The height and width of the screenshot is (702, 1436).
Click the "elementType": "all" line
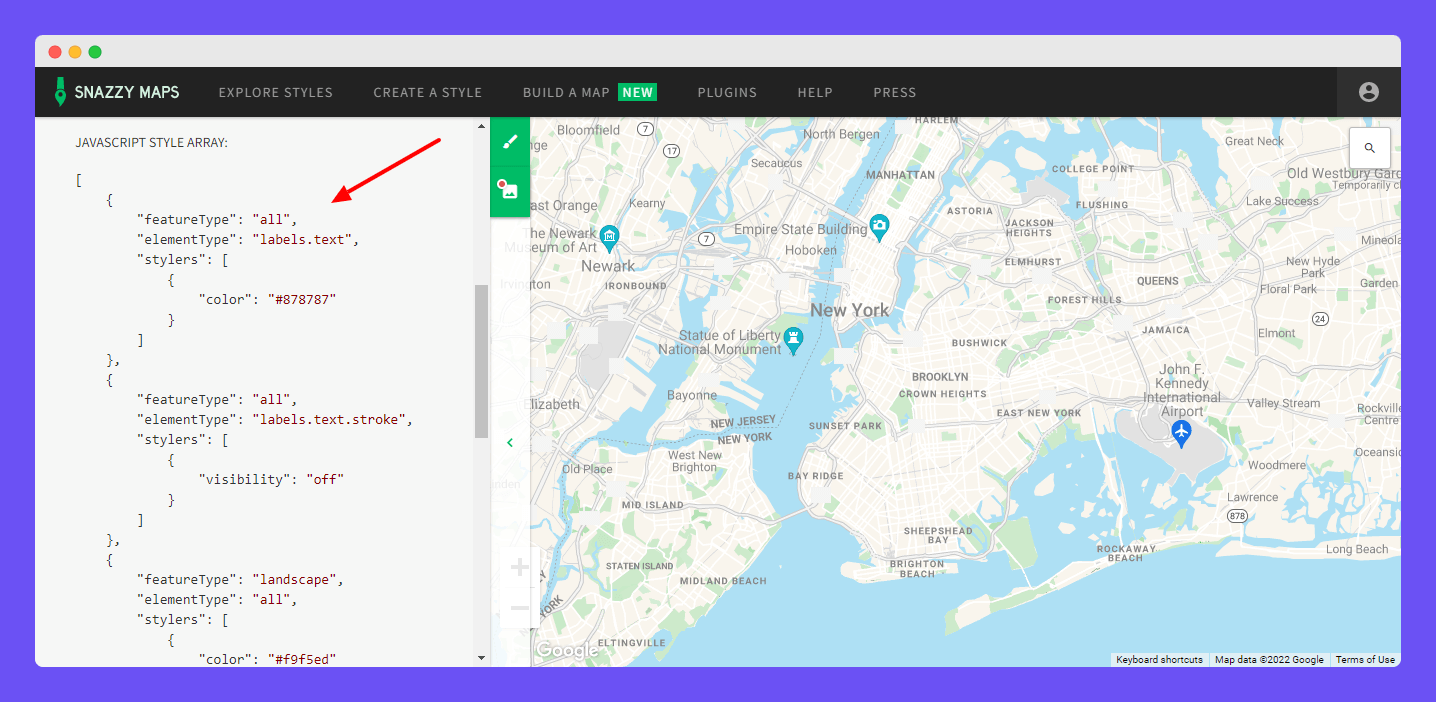[217, 600]
